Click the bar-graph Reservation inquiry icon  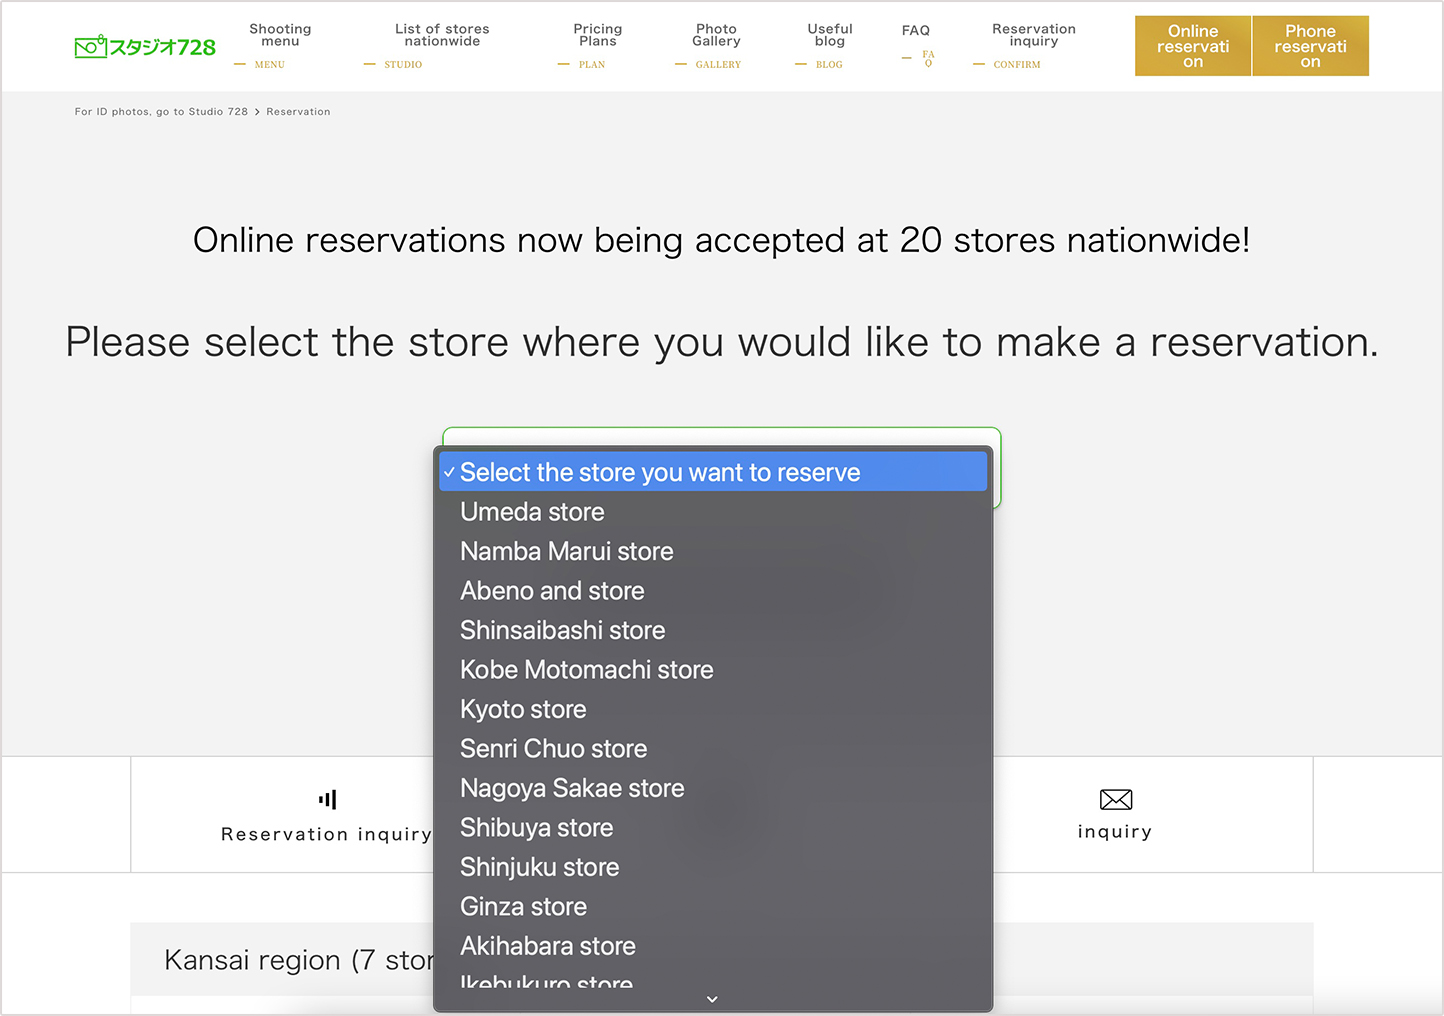tap(327, 798)
